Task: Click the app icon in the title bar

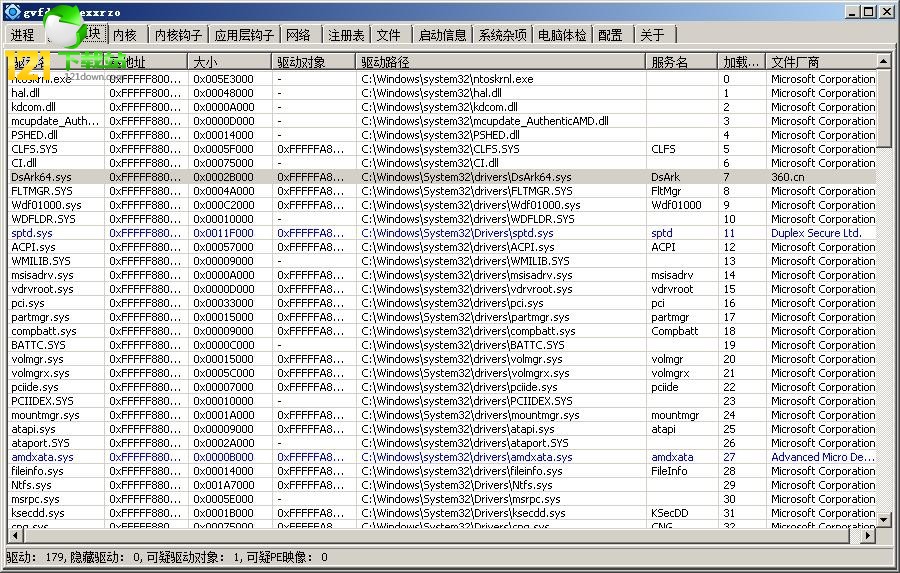Action: pyautogui.click(x=12, y=11)
